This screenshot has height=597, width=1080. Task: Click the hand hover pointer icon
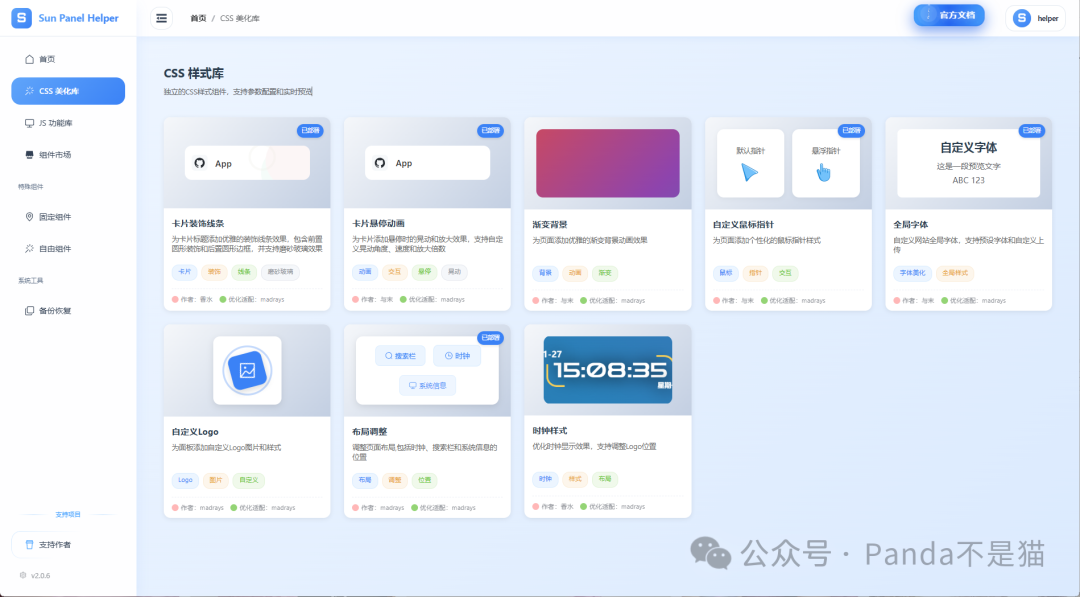tap(824, 172)
